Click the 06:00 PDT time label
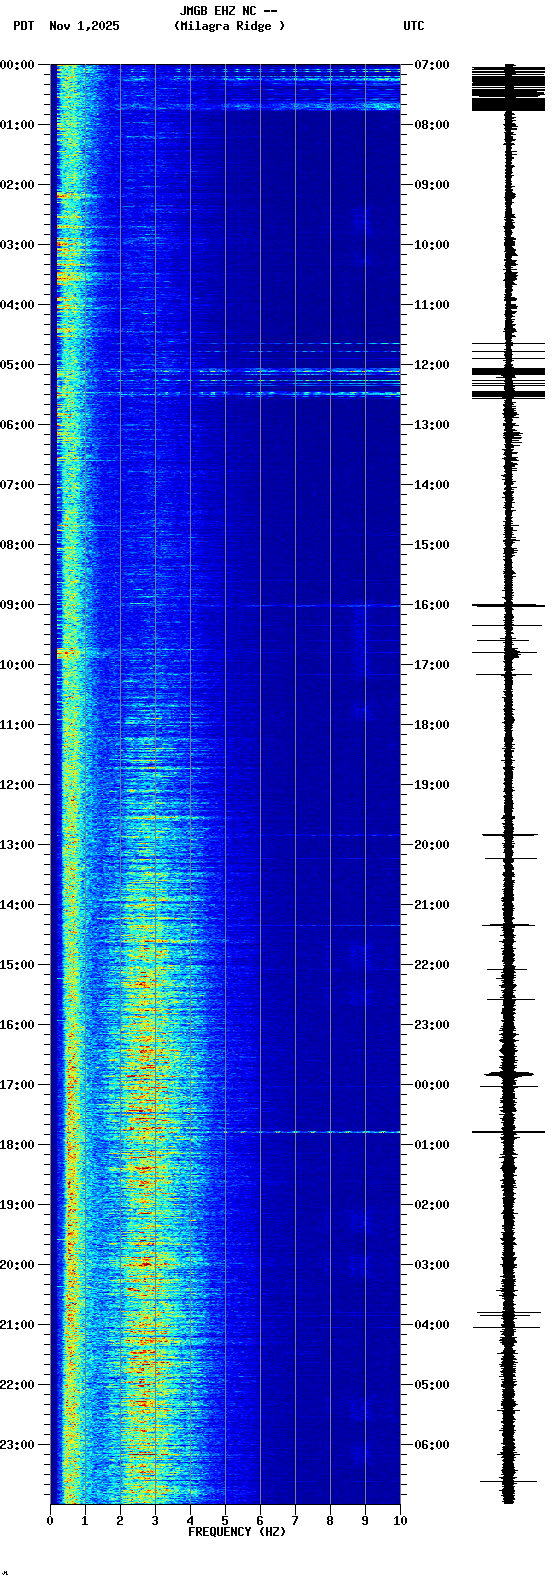The height and width of the screenshot is (1584, 552). pyautogui.click(x=17, y=425)
